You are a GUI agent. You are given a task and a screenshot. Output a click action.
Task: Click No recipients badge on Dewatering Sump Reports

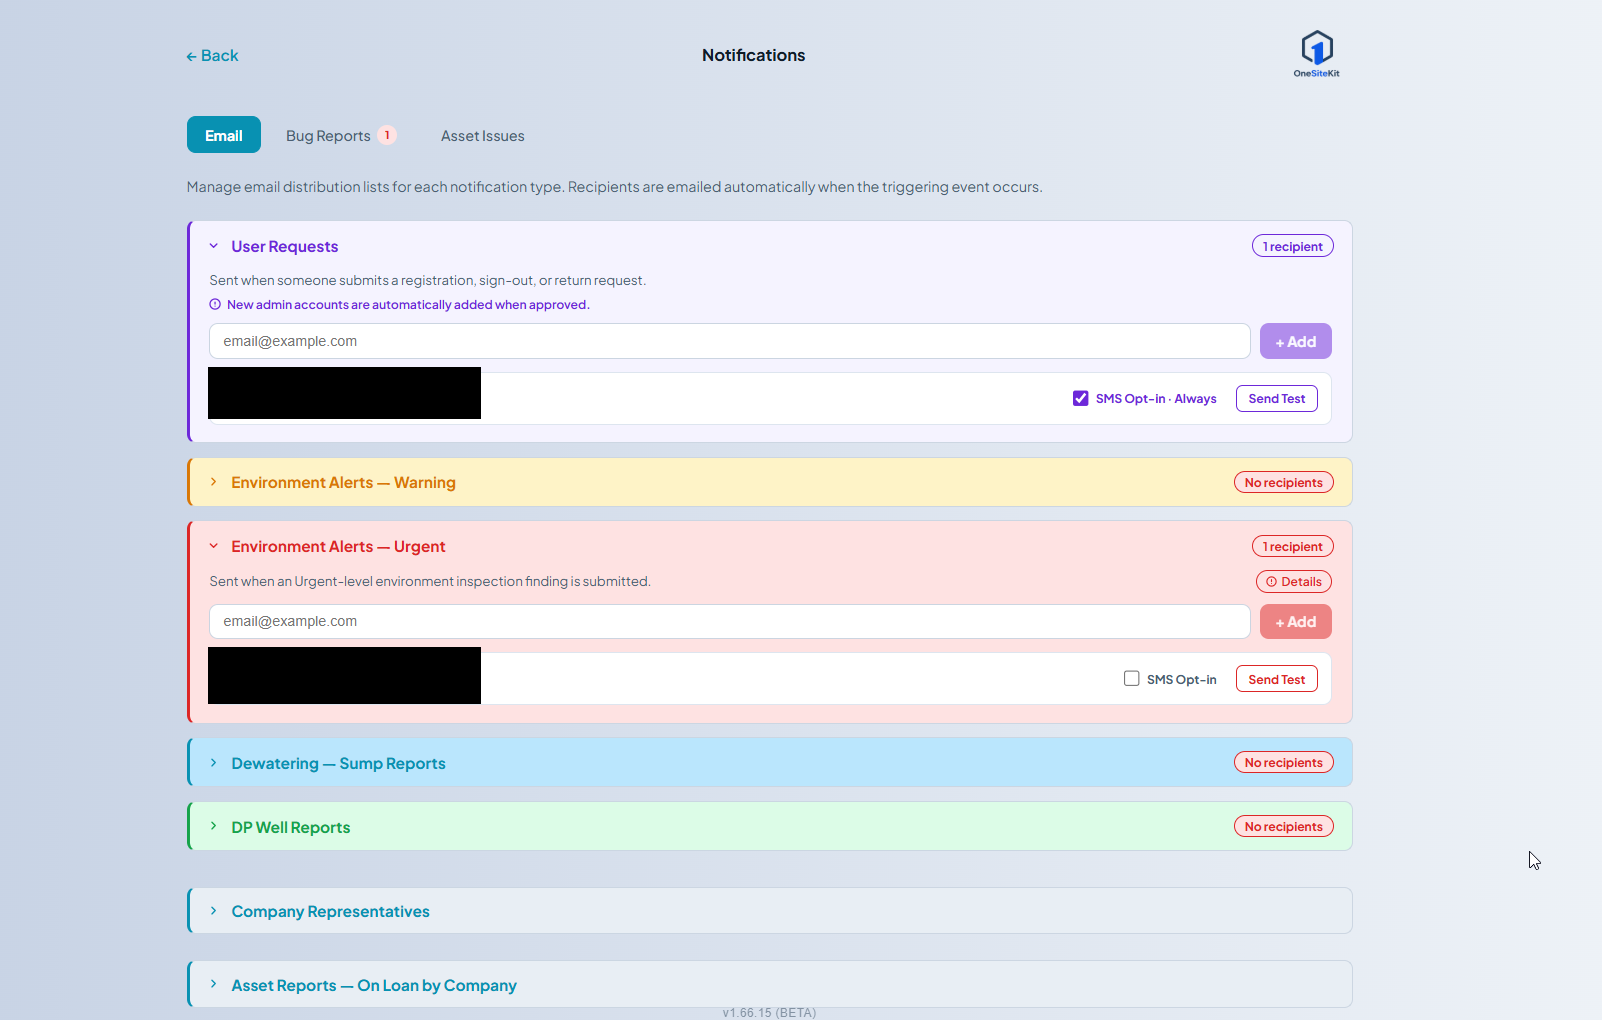click(1284, 762)
